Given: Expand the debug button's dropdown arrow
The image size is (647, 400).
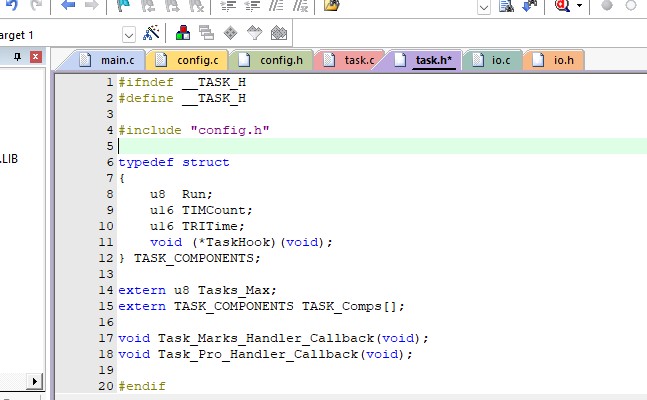Looking at the screenshot, I should tap(579, 6).
